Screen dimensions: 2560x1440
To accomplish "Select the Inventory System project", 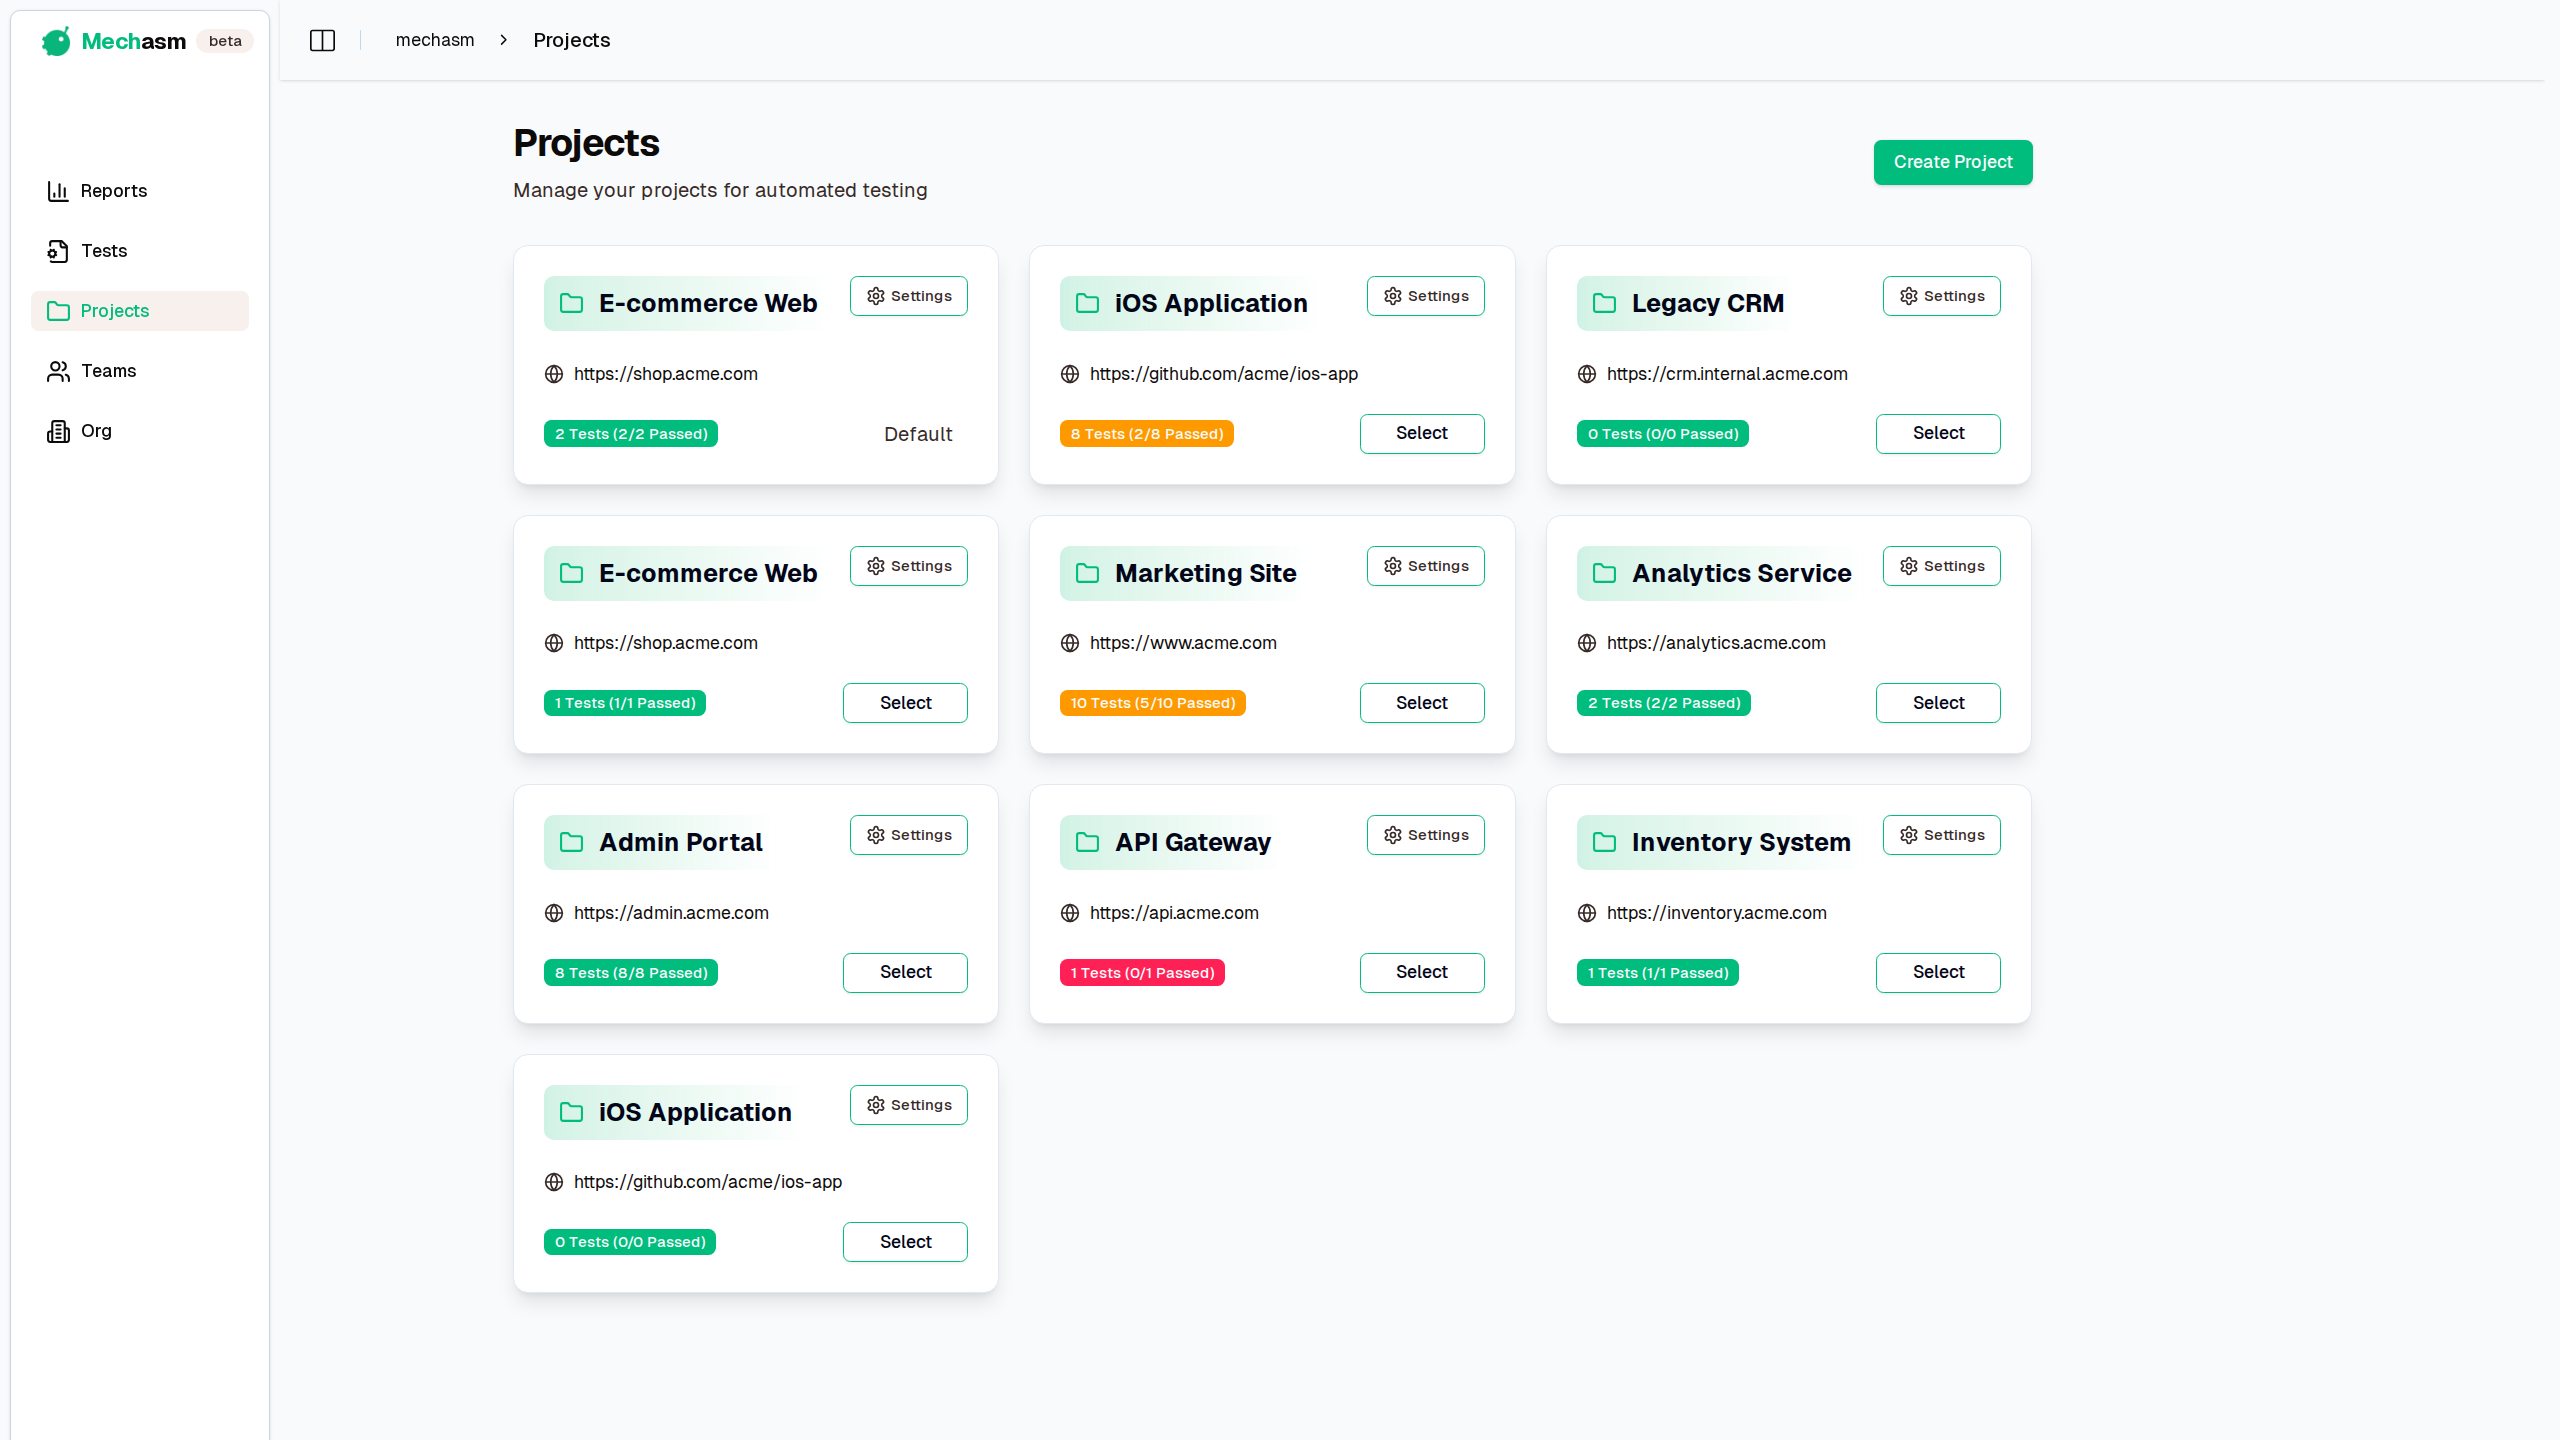I will pyautogui.click(x=1937, y=972).
